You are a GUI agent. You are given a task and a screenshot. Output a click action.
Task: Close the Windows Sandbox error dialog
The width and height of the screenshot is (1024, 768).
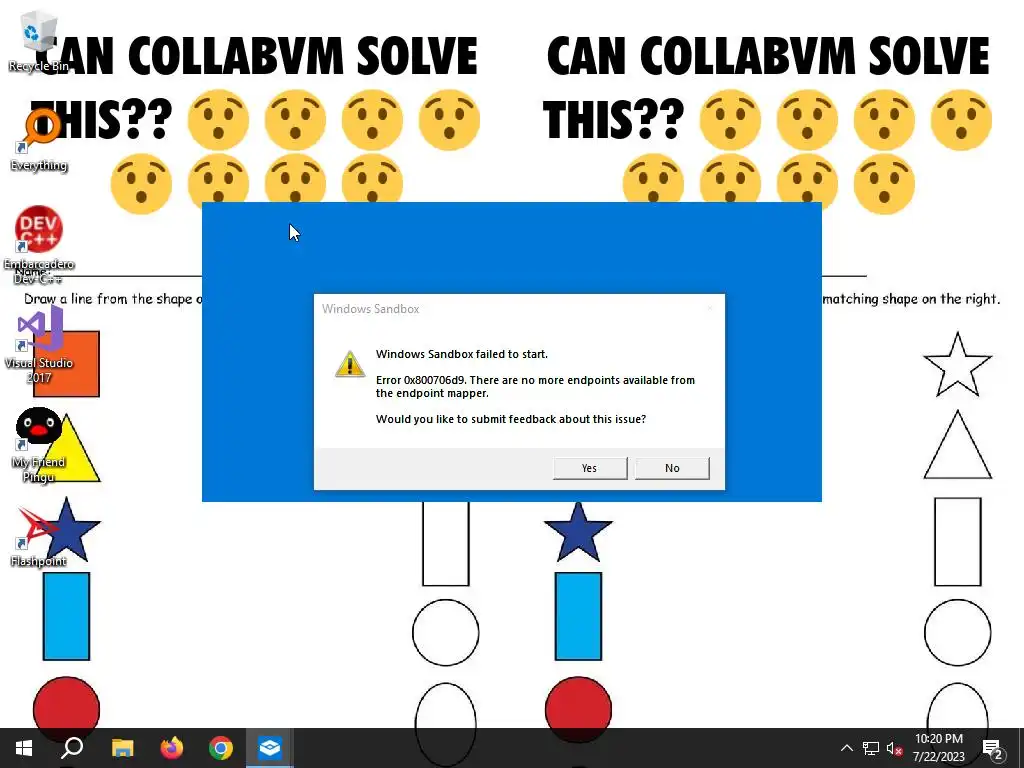[x=710, y=308]
